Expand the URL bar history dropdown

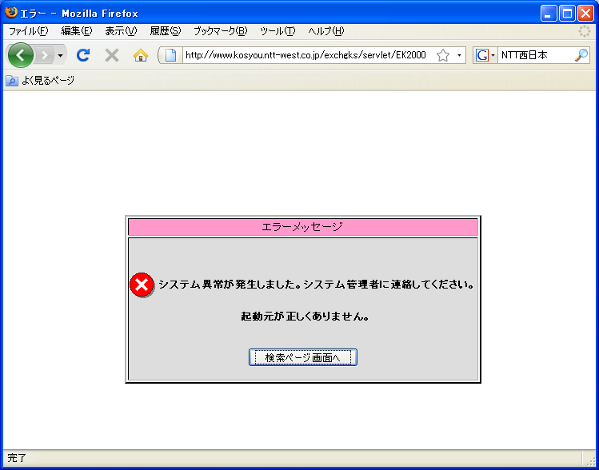(x=459, y=55)
